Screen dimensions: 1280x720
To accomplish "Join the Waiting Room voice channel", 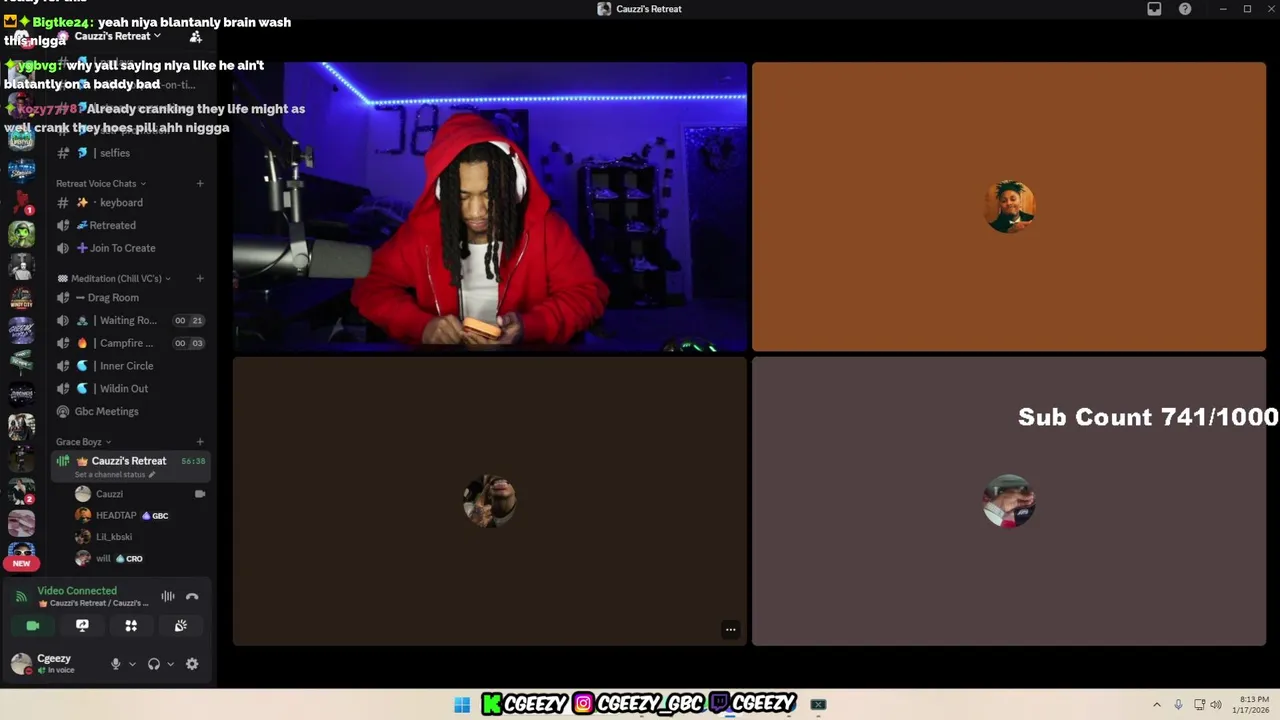I will pos(132,321).
